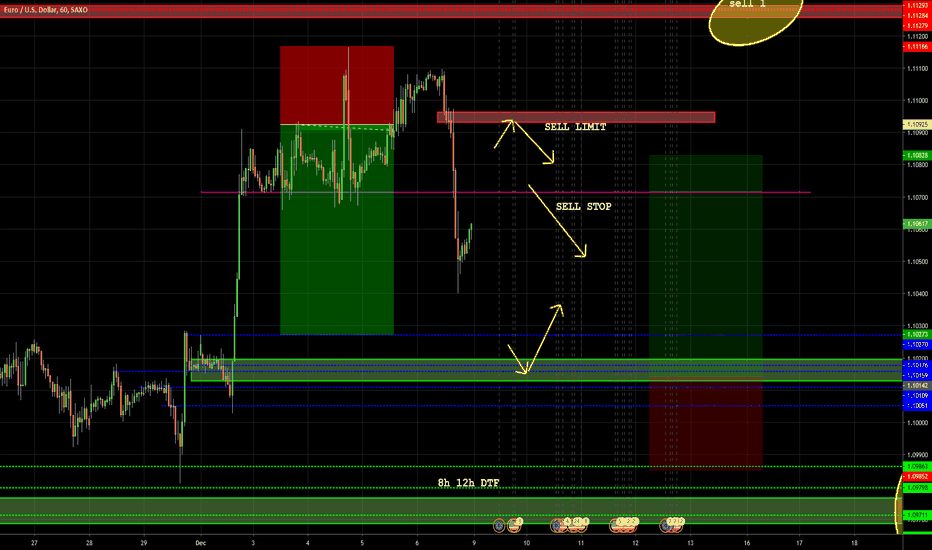Select the yellow arrow pointing up to SELL LIMIT

[x=502, y=133]
